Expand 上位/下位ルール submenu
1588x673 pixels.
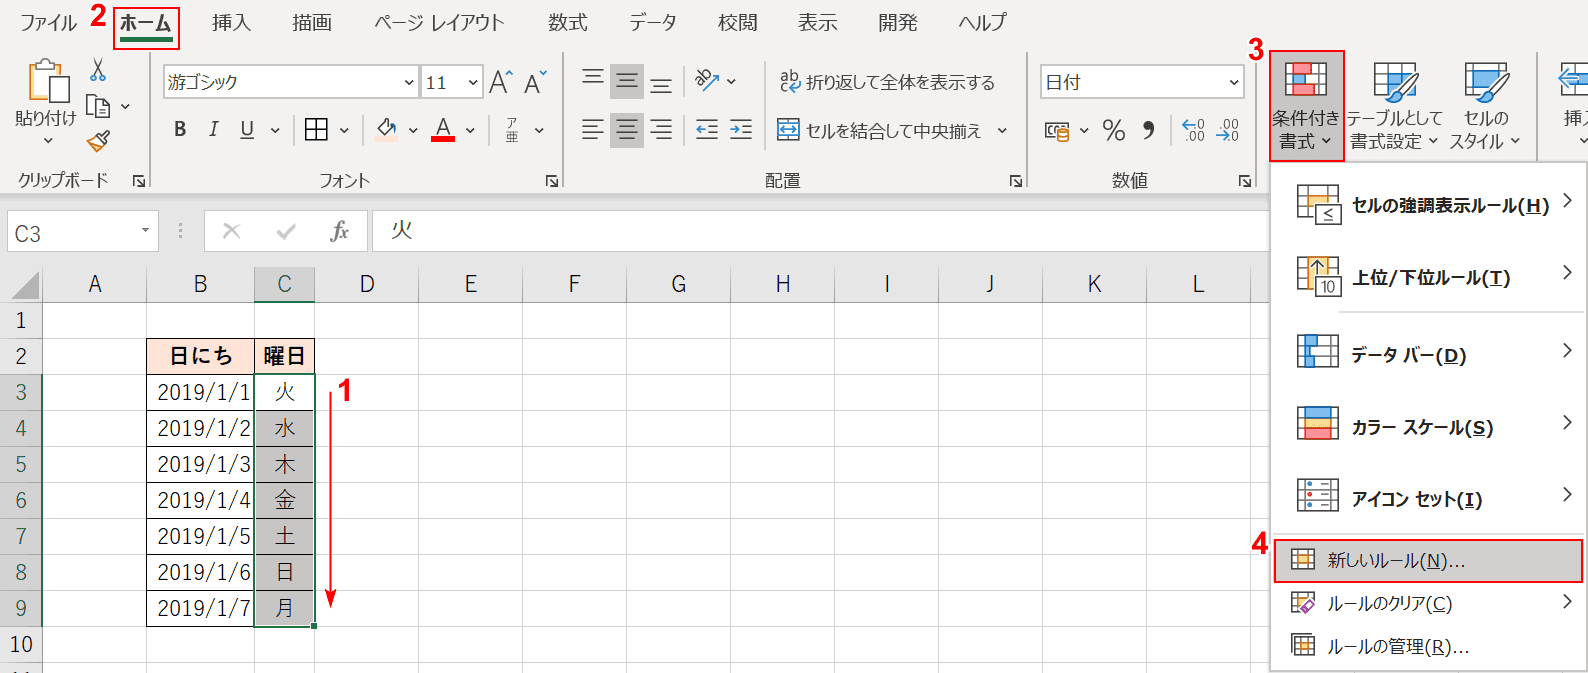pos(1430,277)
